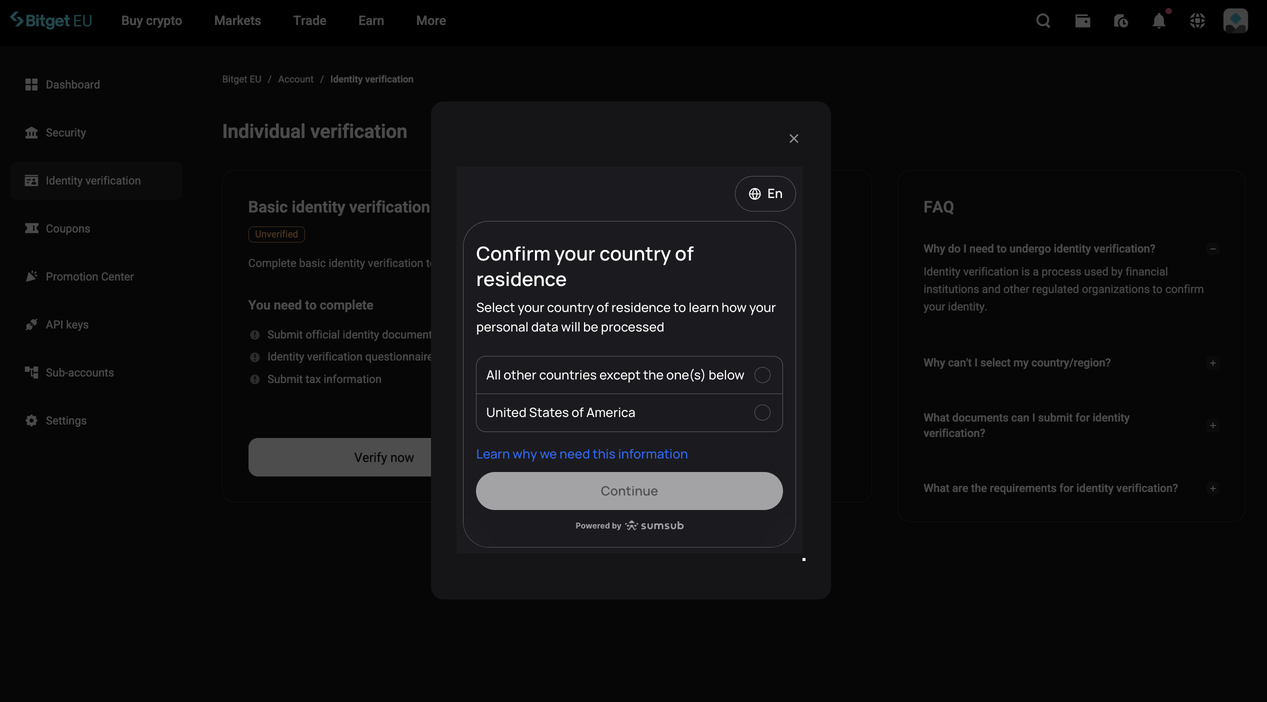Screen dimensions: 1267x702
Task: Click the Unverified status badge
Action: 276,234
